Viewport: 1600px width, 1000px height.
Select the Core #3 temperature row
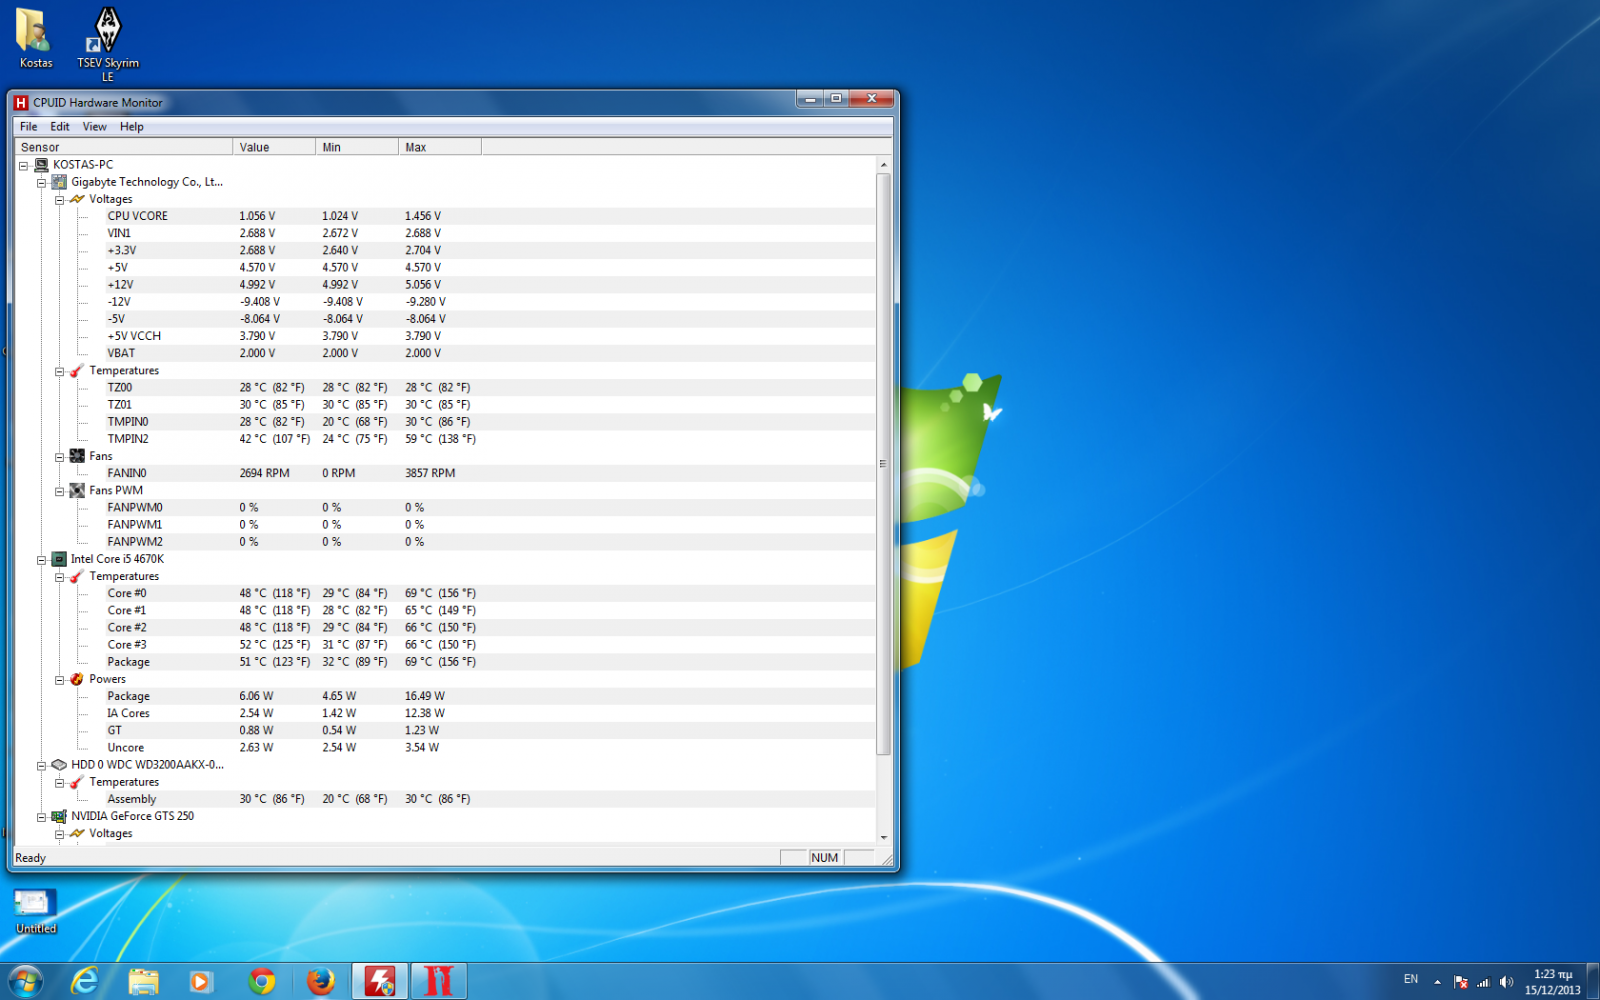490,645
